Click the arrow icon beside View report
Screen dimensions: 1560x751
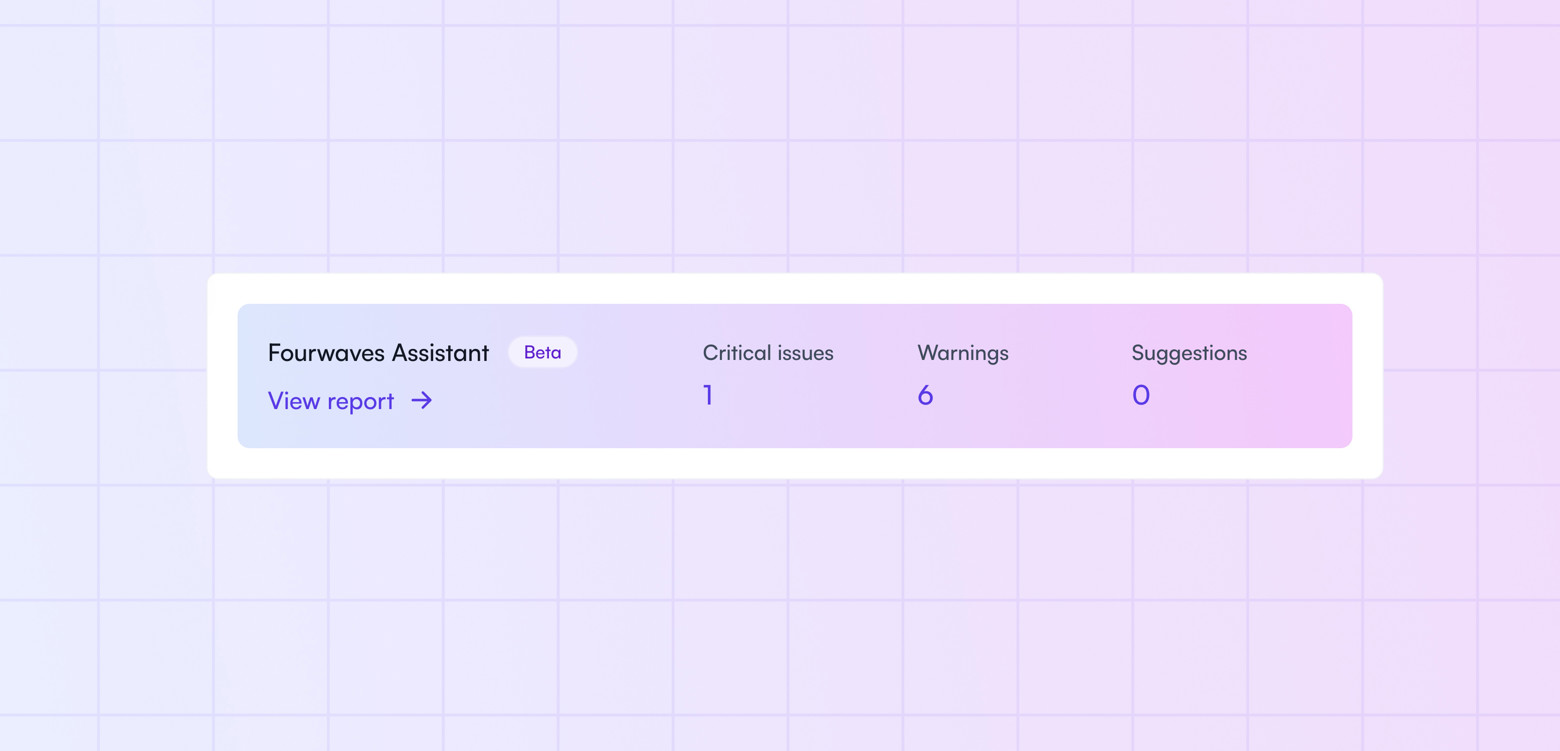click(x=422, y=401)
